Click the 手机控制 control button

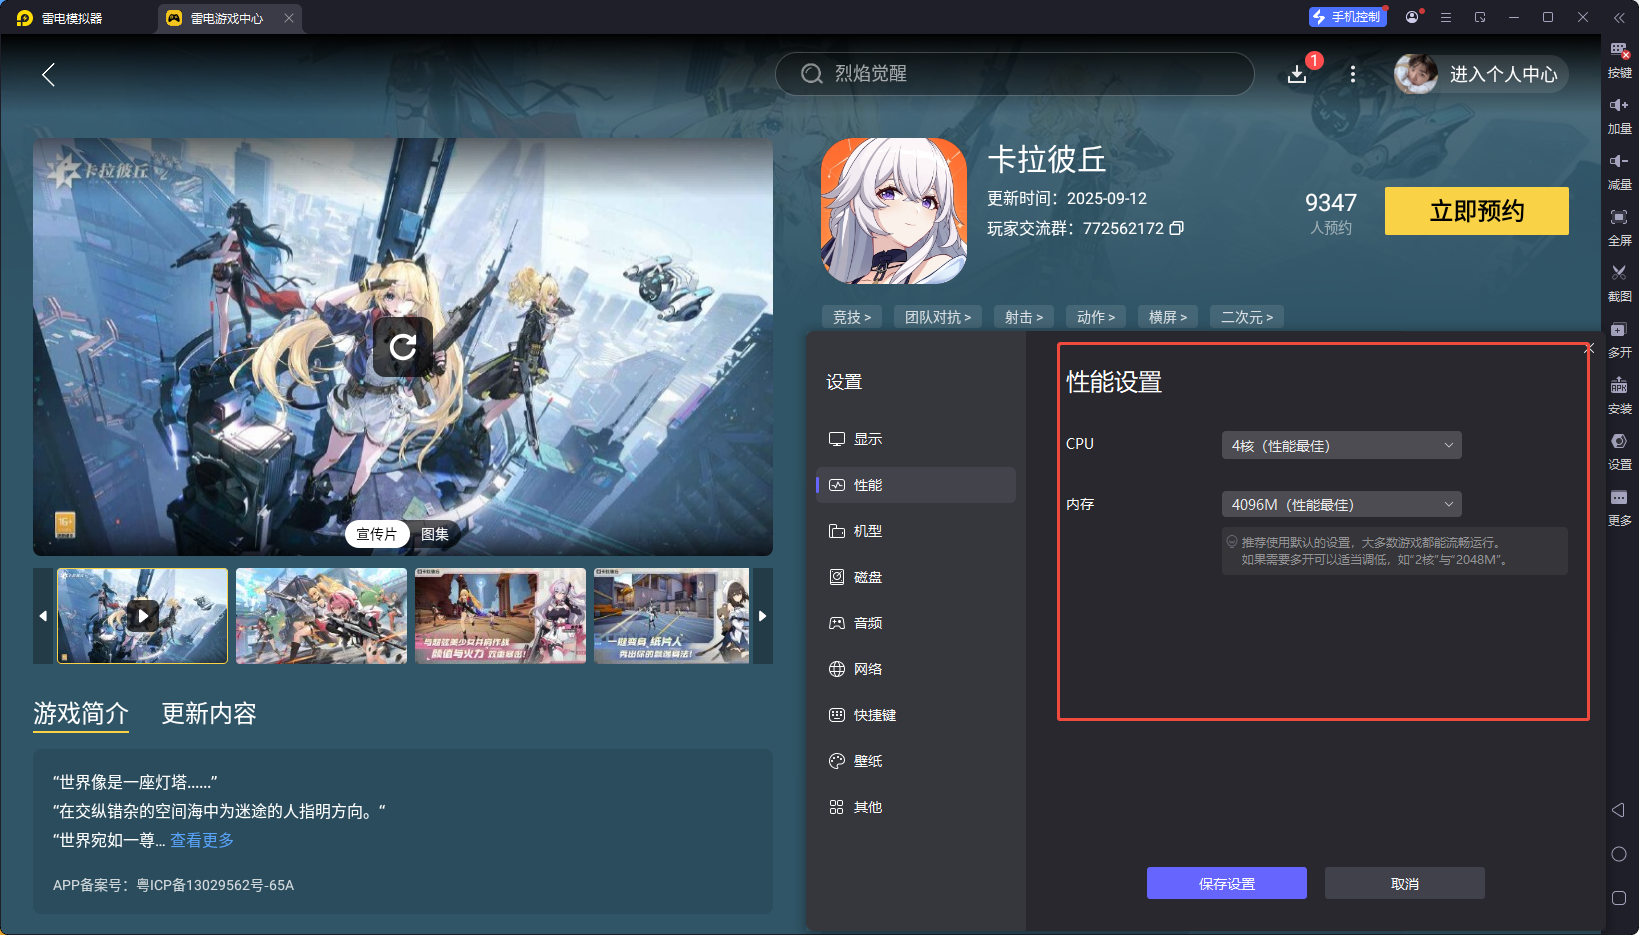[1347, 16]
